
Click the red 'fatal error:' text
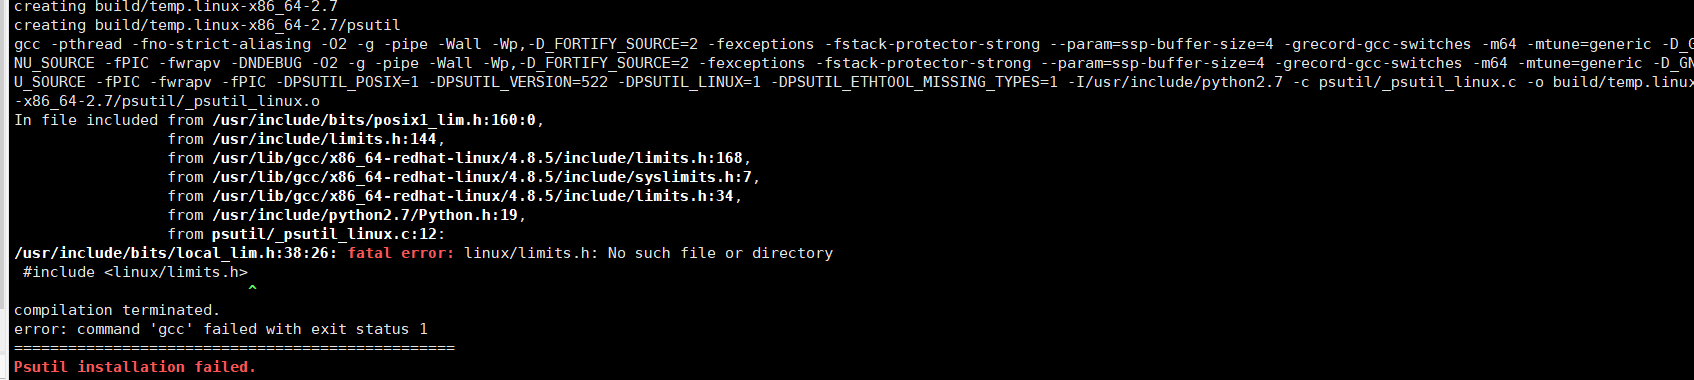[x=401, y=253]
